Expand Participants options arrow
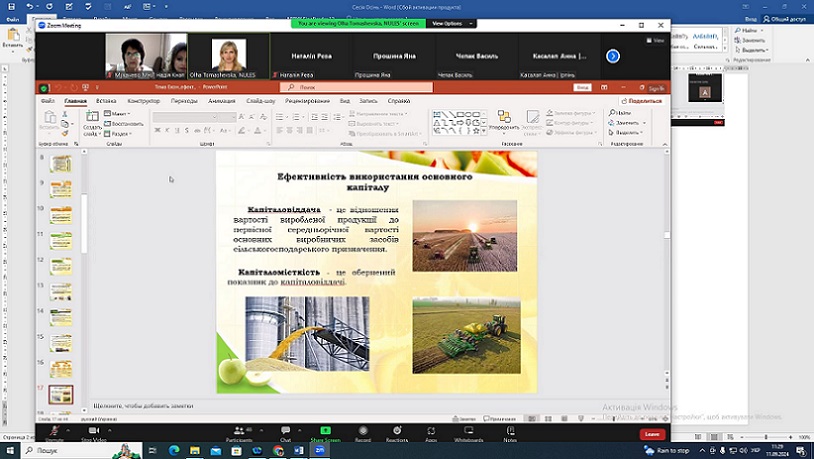 pos(261,430)
